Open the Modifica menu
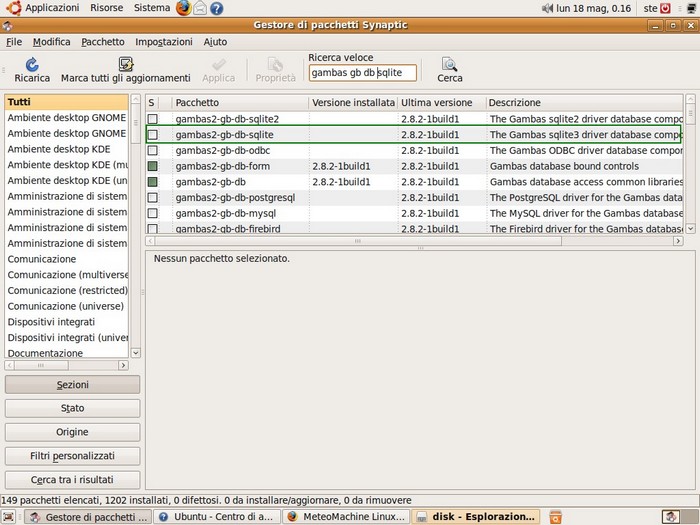The height and width of the screenshot is (525, 700). (51, 42)
